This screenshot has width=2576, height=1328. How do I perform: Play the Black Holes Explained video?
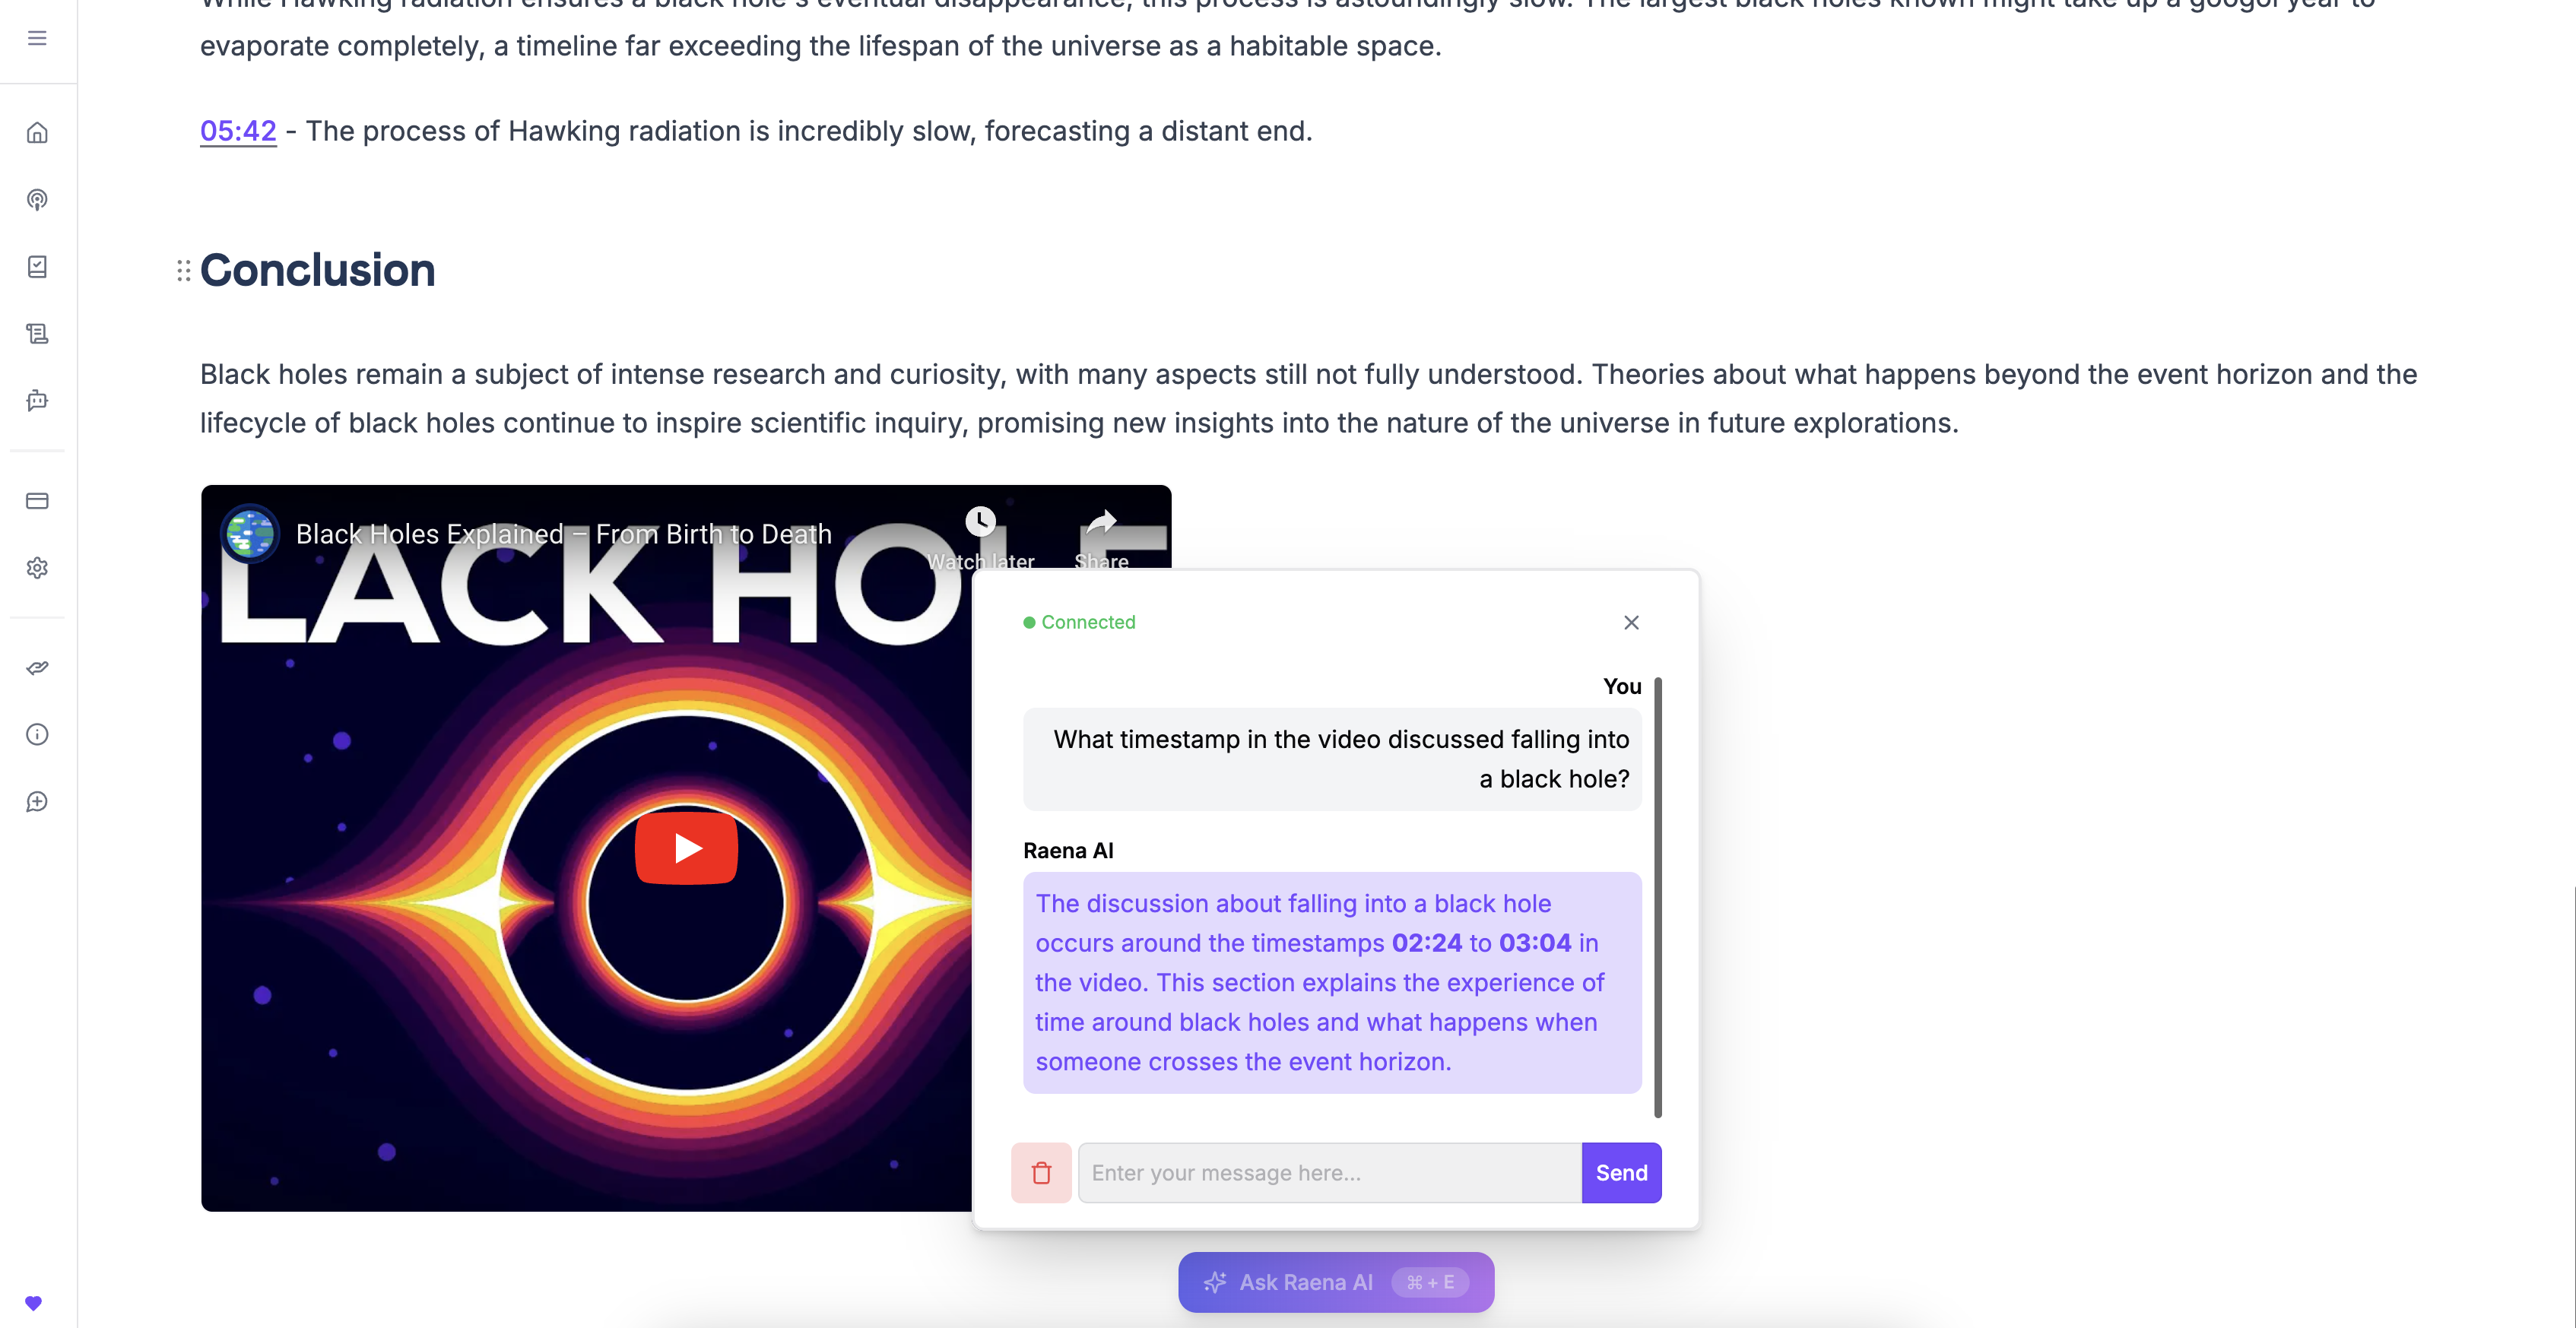pyautogui.click(x=686, y=848)
